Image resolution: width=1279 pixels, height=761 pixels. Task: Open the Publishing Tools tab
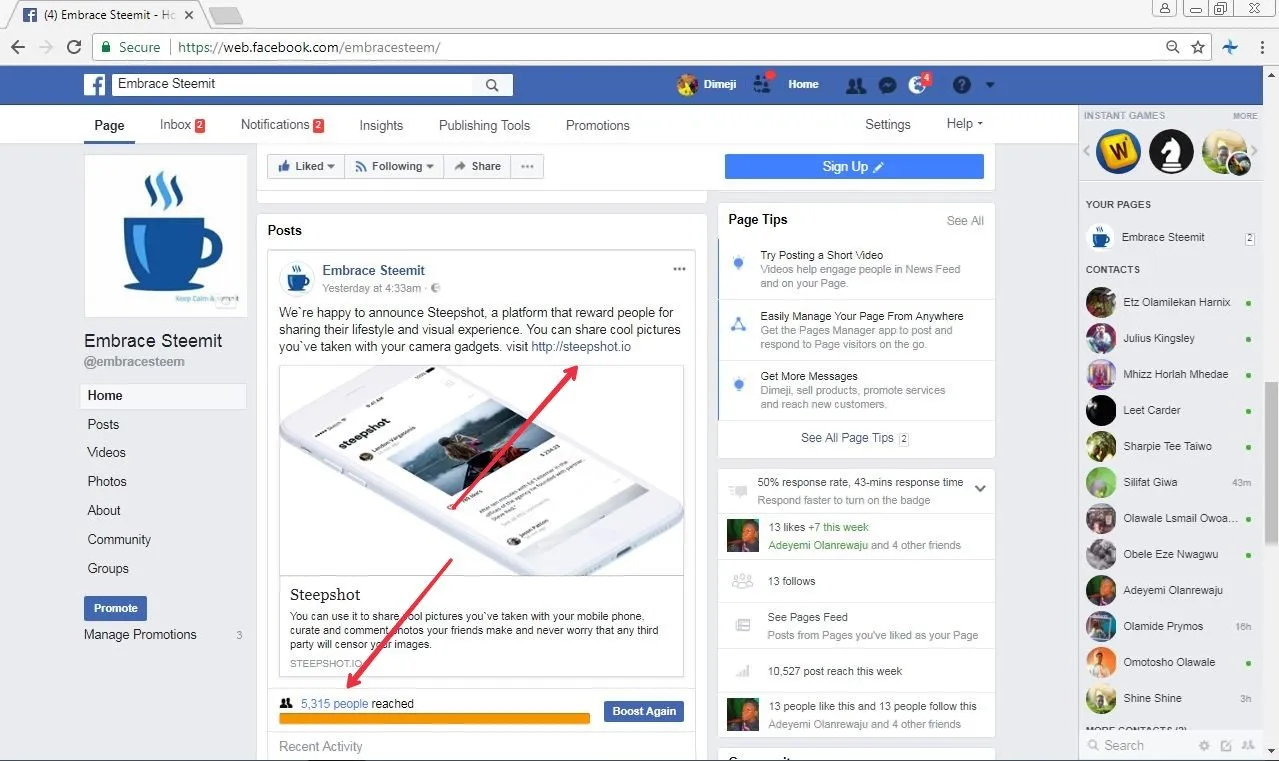coord(484,125)
